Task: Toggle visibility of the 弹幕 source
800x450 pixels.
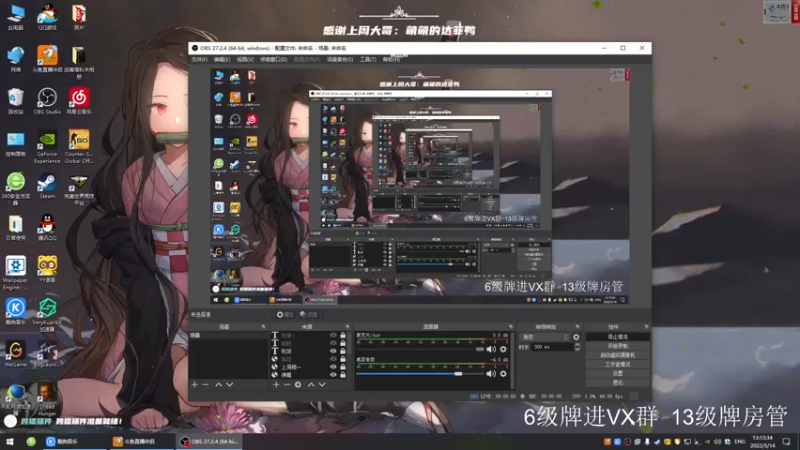Action: coord(333,374)
